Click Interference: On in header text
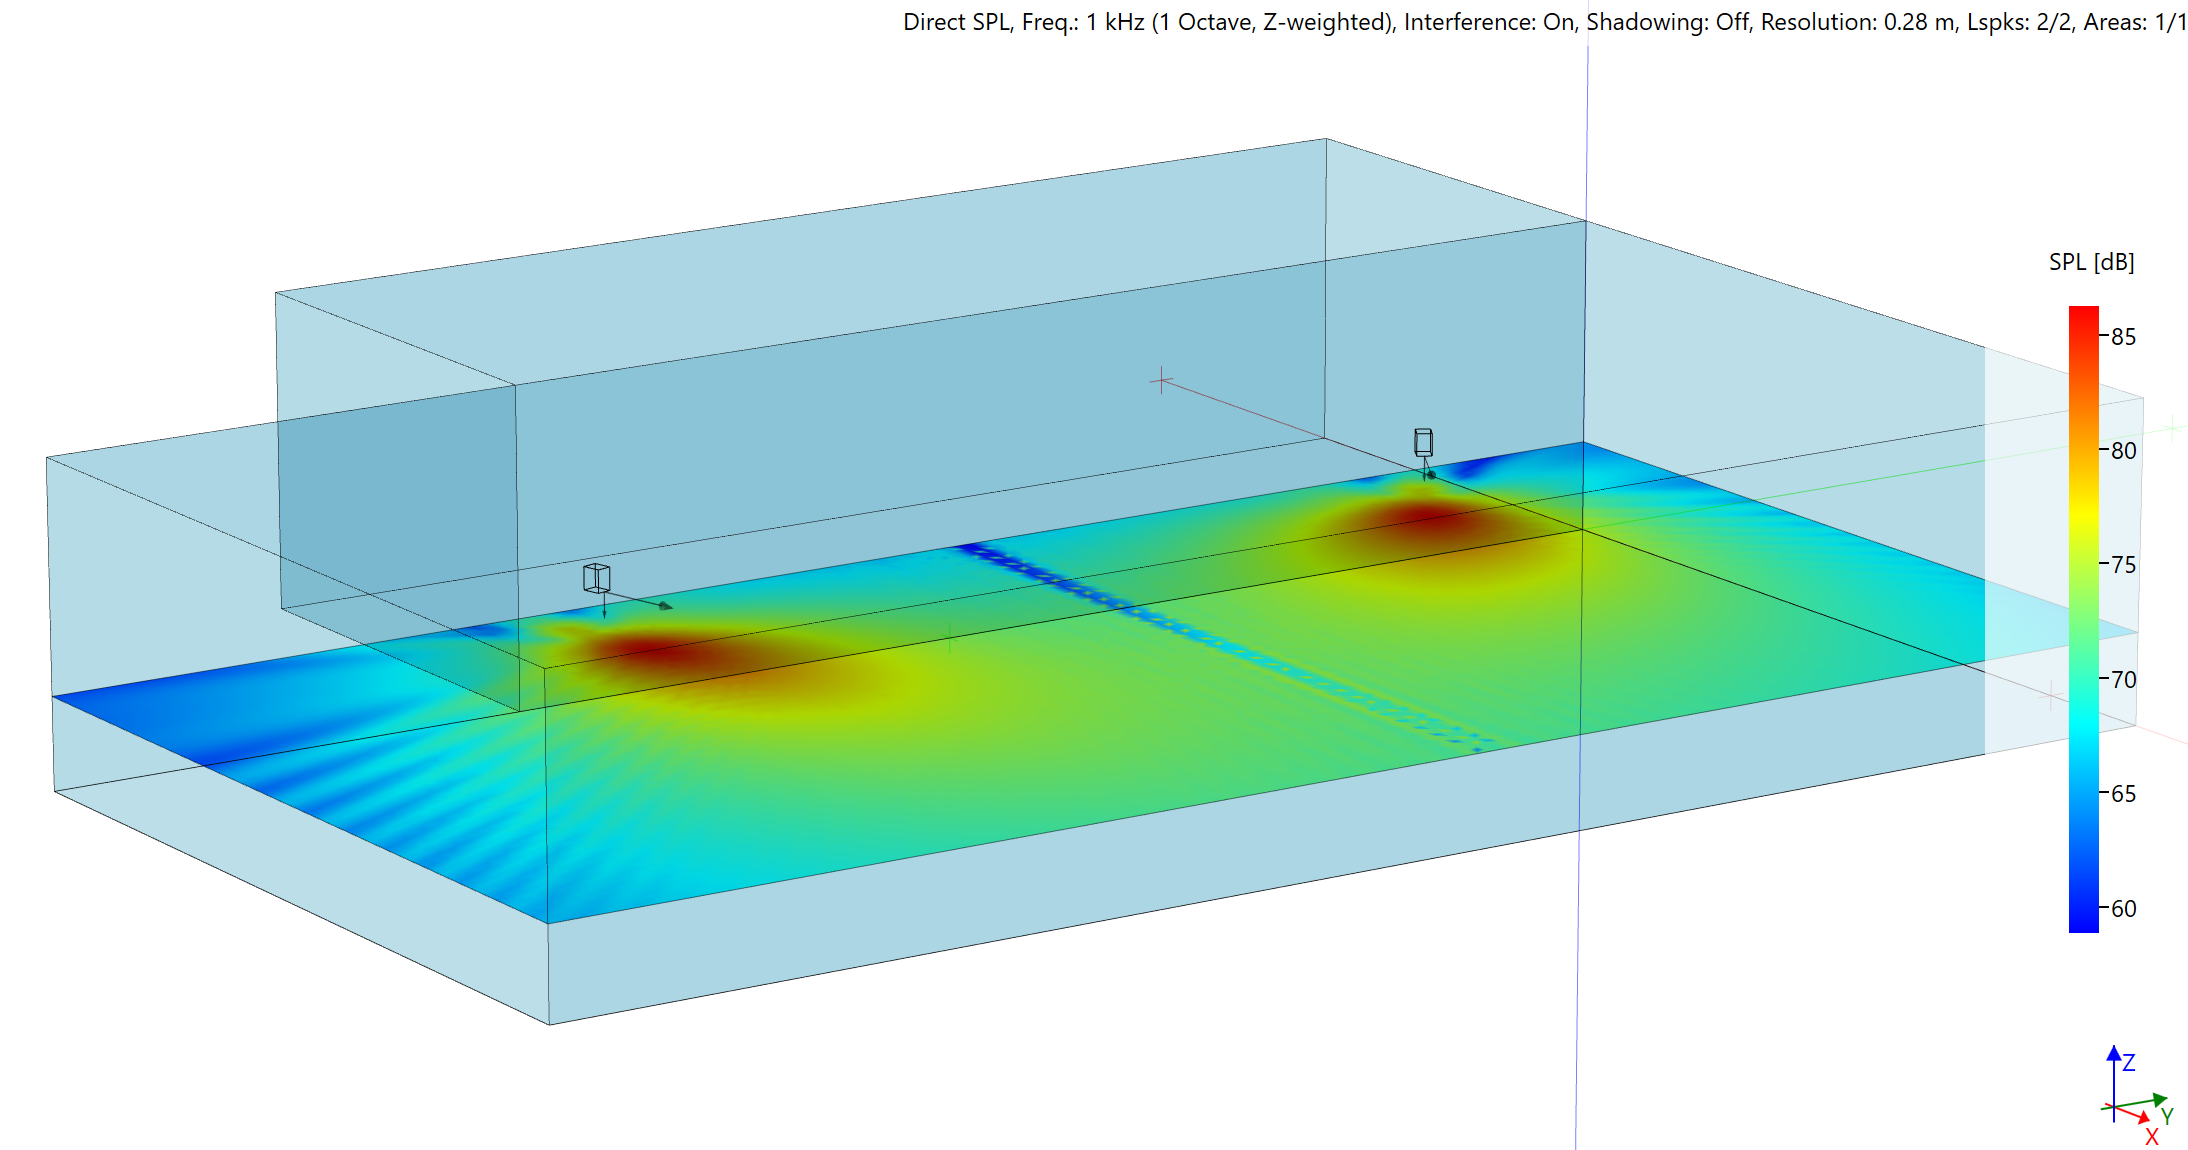 tap(1490, 22)
